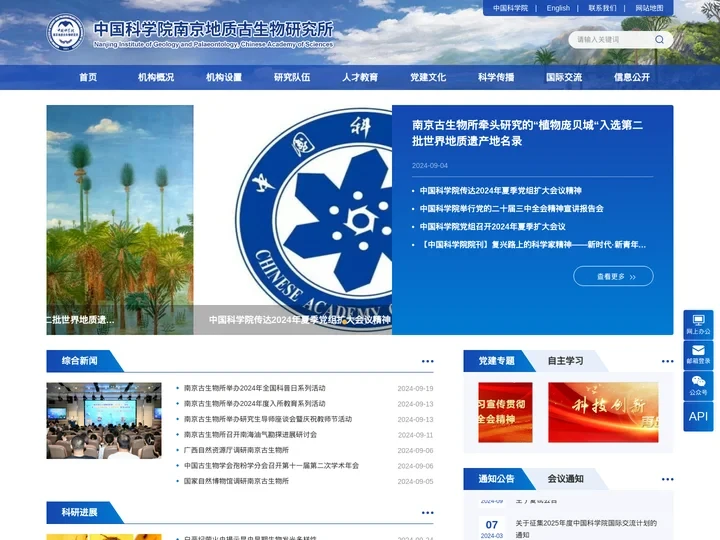
Task: Open 二十届三中全会精神宣讲报告会 news link
Action: pyautogui.click(x=511, y=208)
